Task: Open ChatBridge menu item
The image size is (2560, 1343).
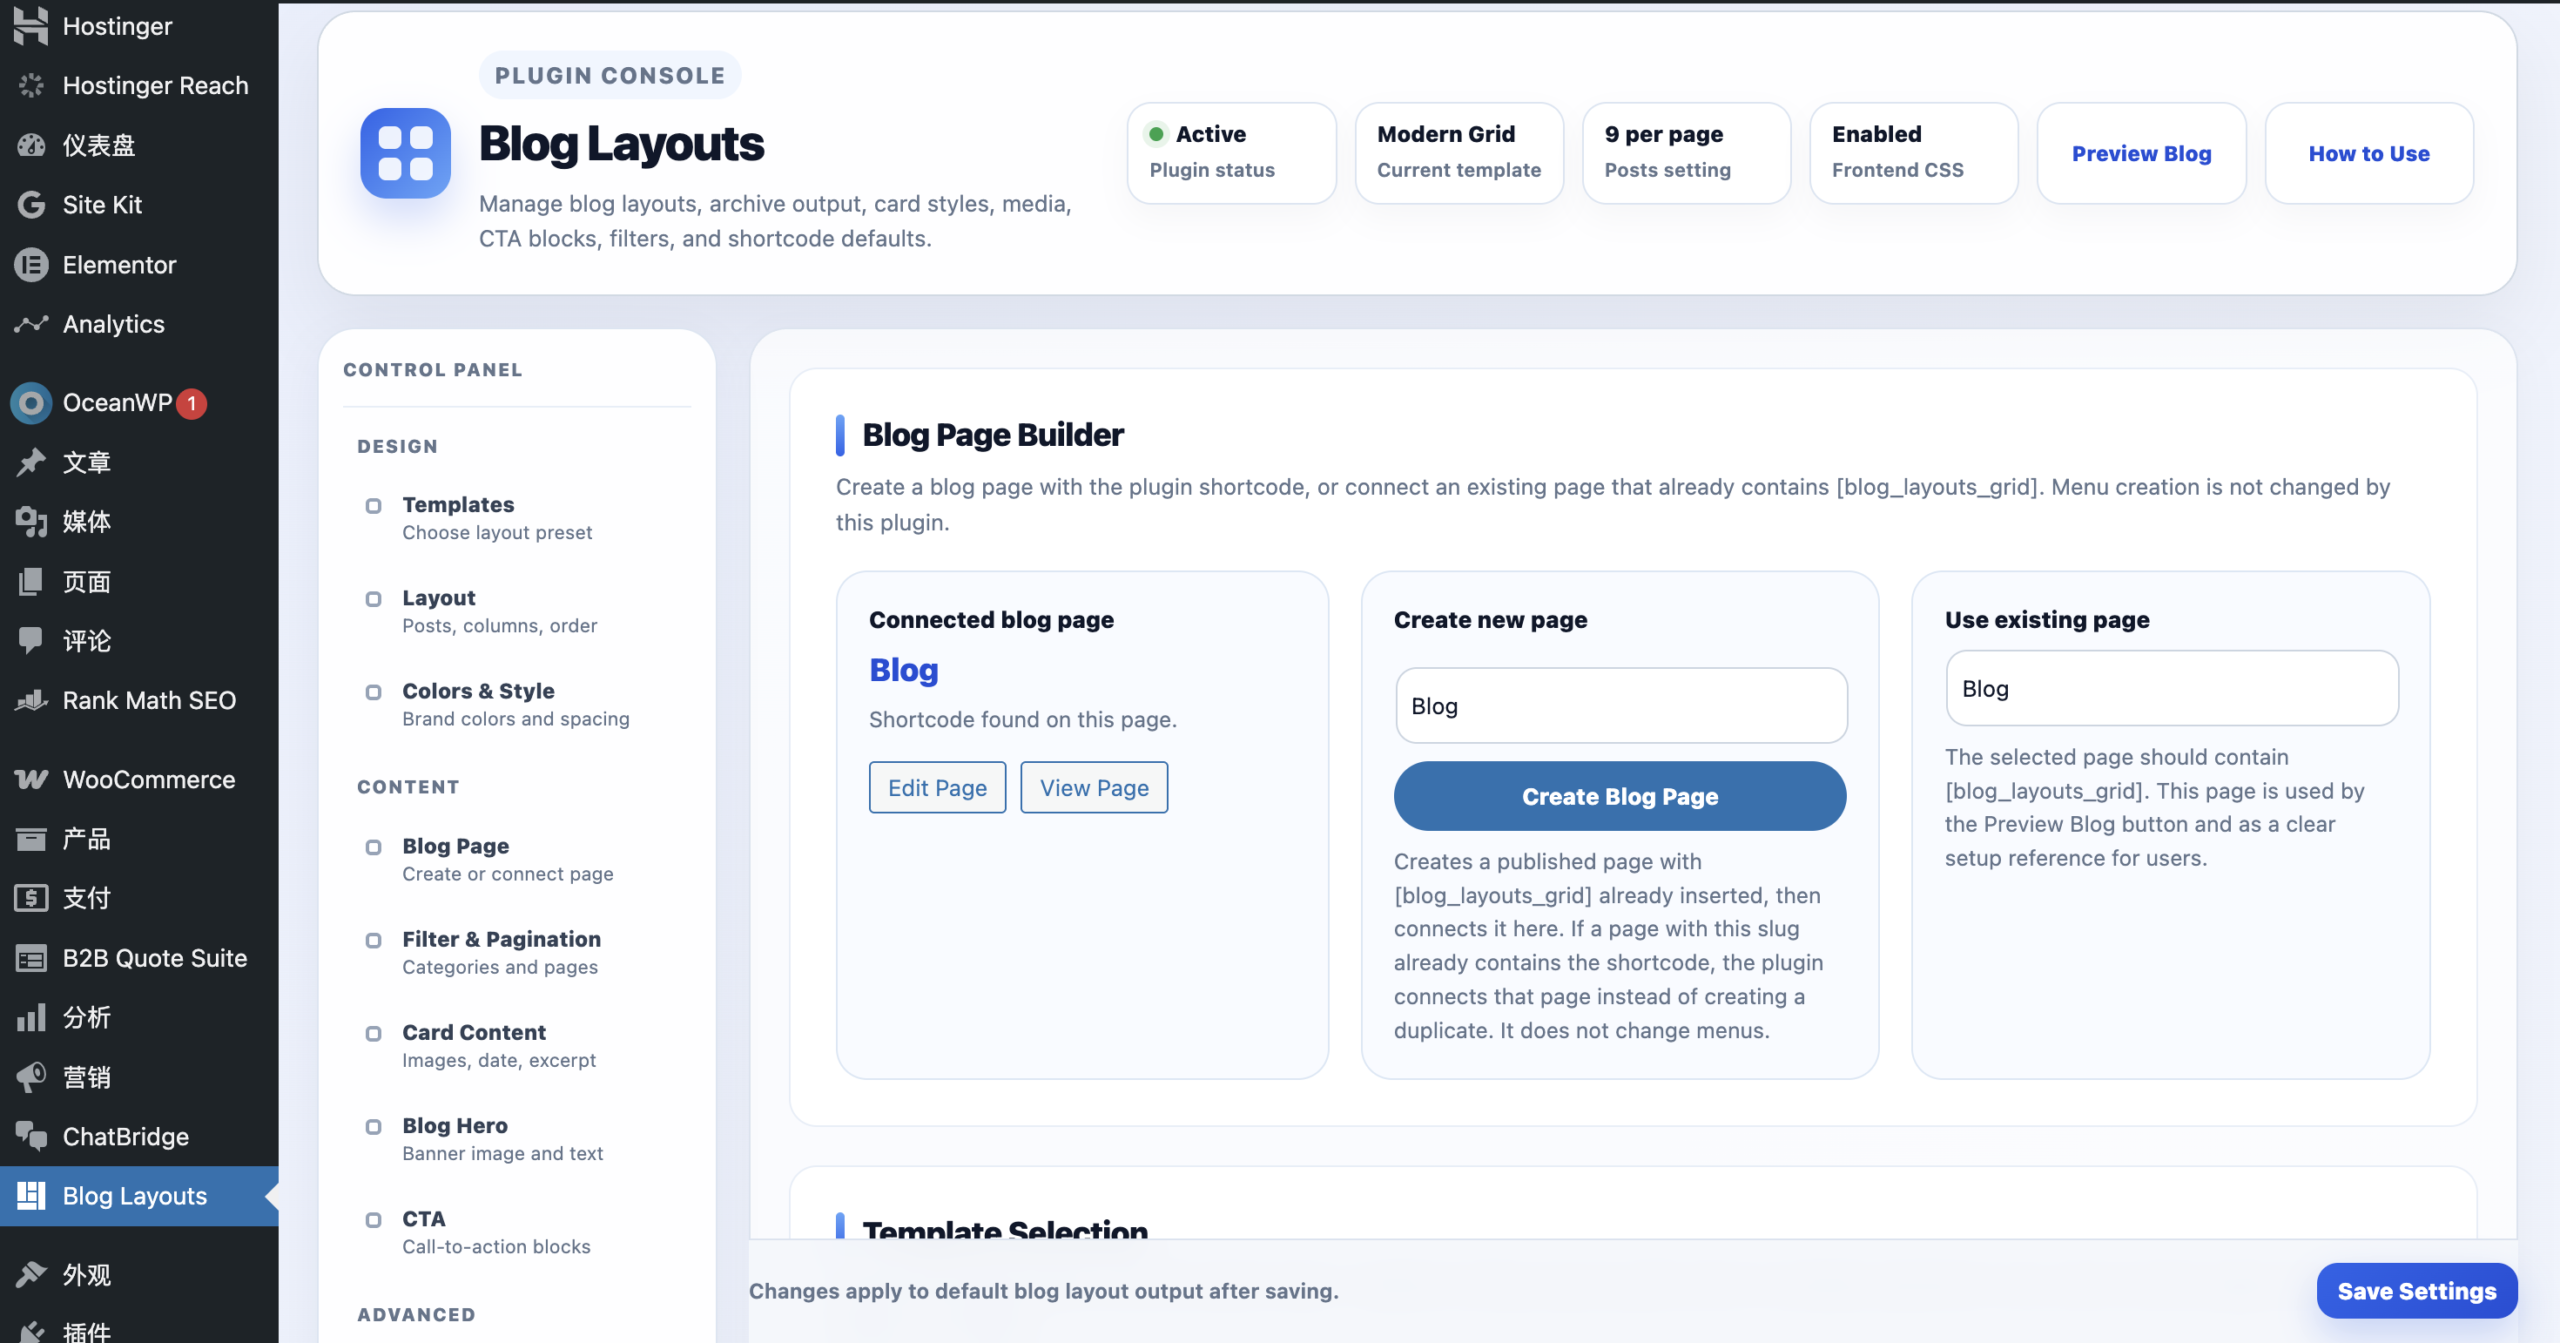Action: tap(139, 1136)
